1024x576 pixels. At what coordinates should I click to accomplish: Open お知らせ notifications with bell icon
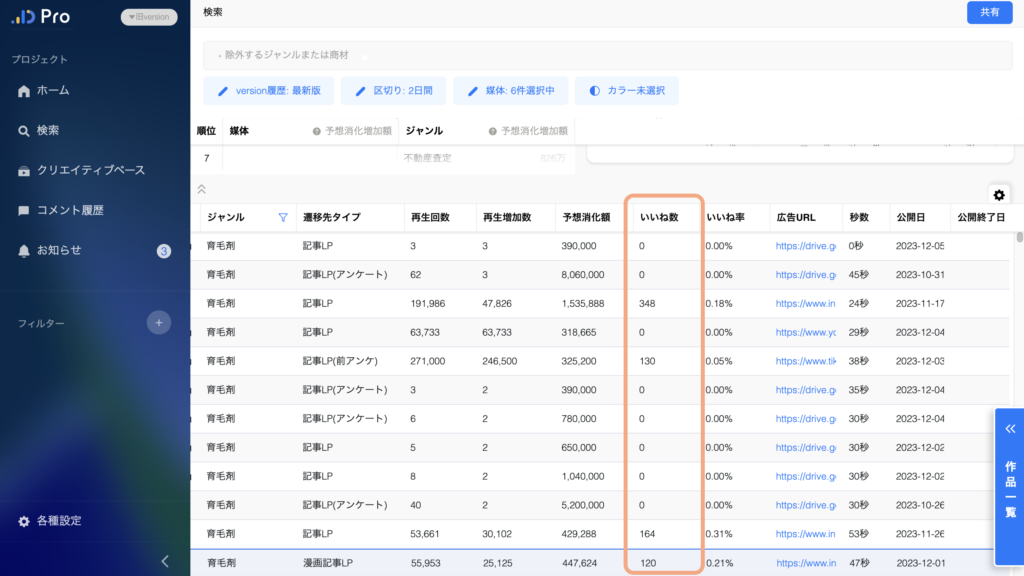pos(58,250)
